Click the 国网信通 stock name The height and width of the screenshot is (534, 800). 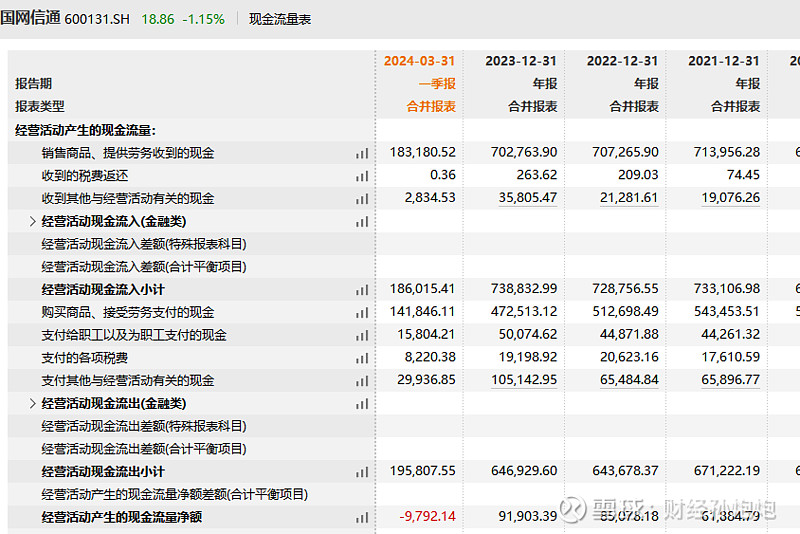tap(30, 18)
